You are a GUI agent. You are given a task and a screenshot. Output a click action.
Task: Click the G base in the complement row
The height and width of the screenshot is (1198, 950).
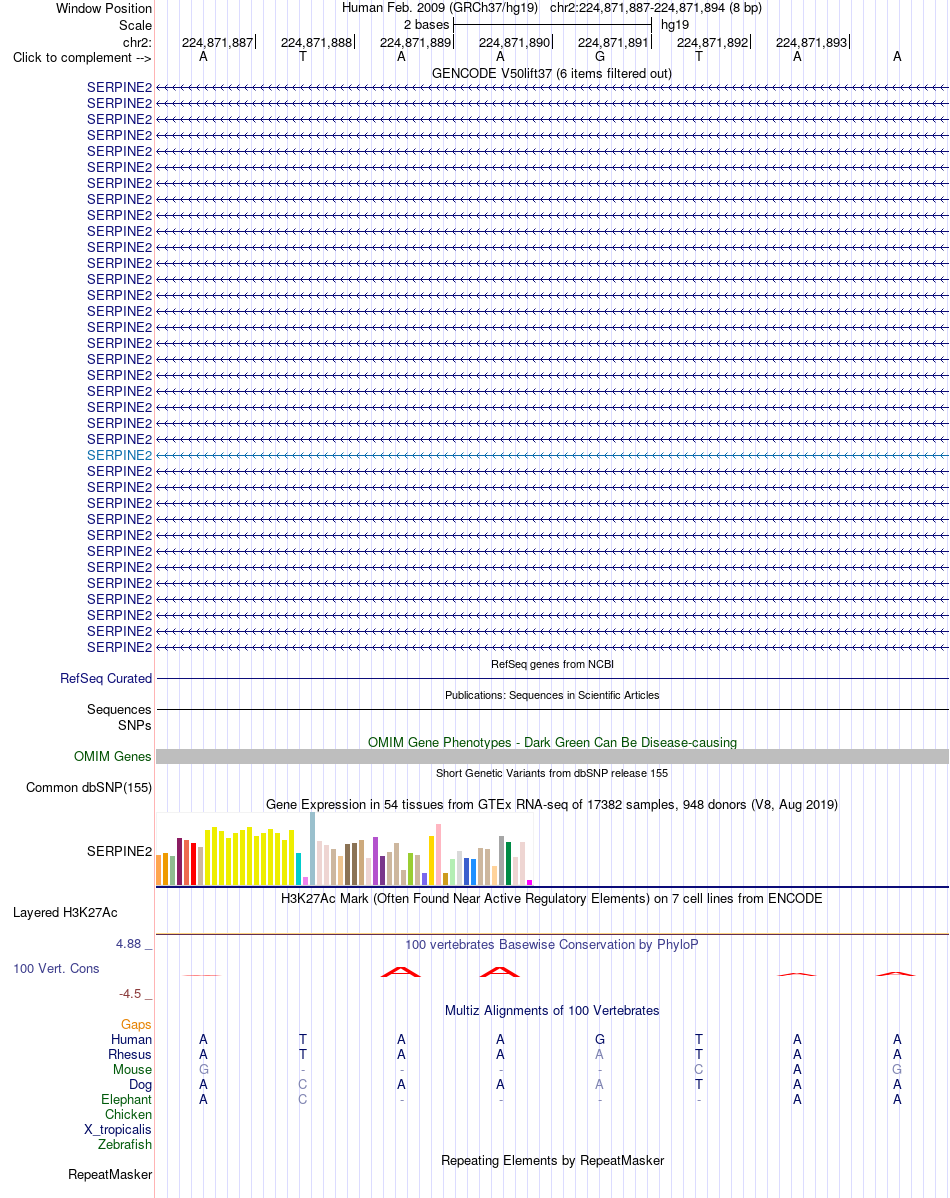coord(600,57)
